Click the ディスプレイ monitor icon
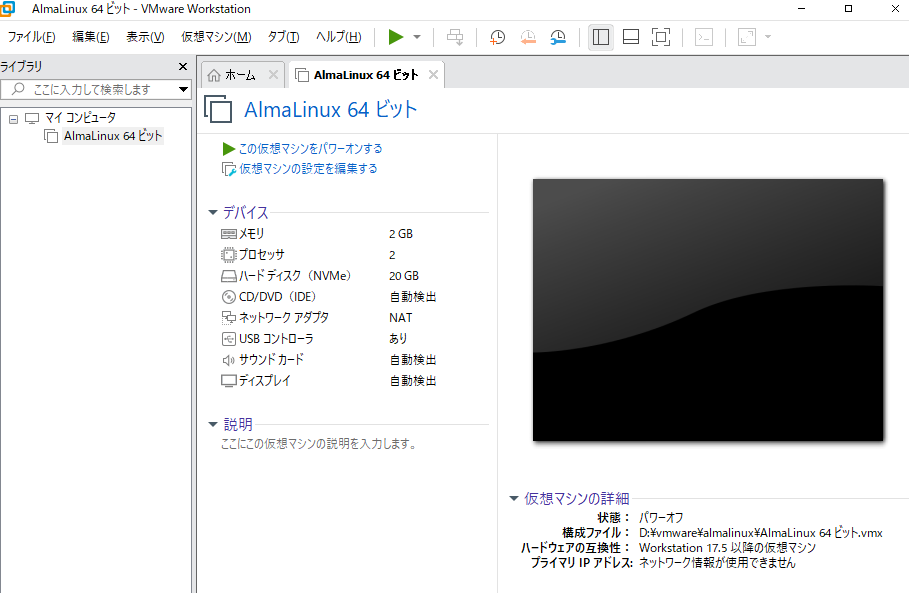The width and height of the screenshot is (909, 593). [x=229, y=381]
